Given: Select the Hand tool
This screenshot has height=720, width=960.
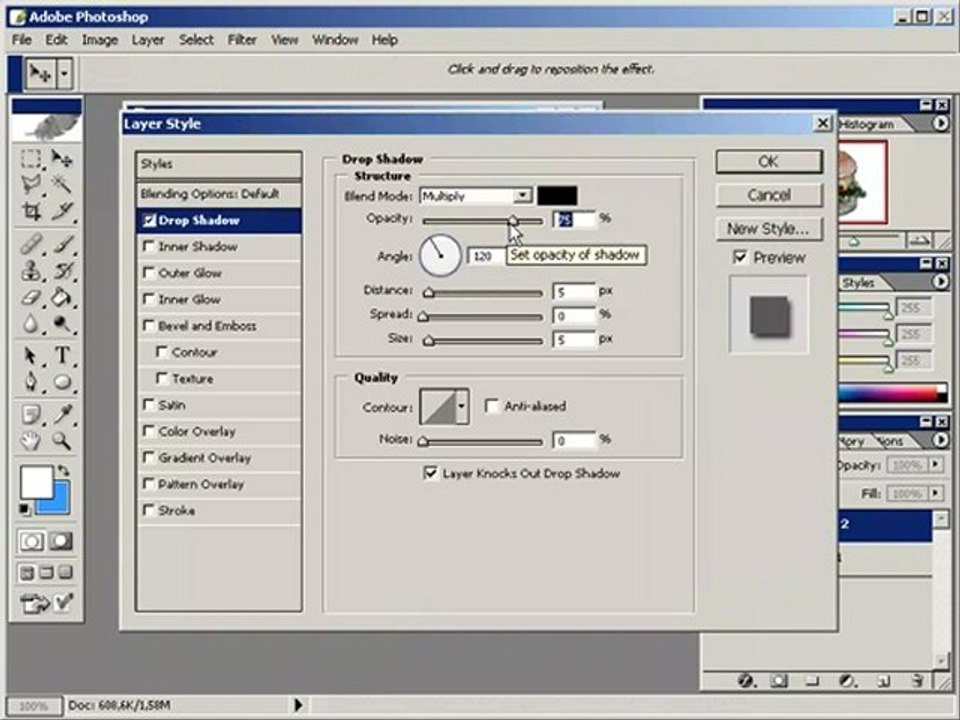Looking at the screenshot, I should (31, 441).
